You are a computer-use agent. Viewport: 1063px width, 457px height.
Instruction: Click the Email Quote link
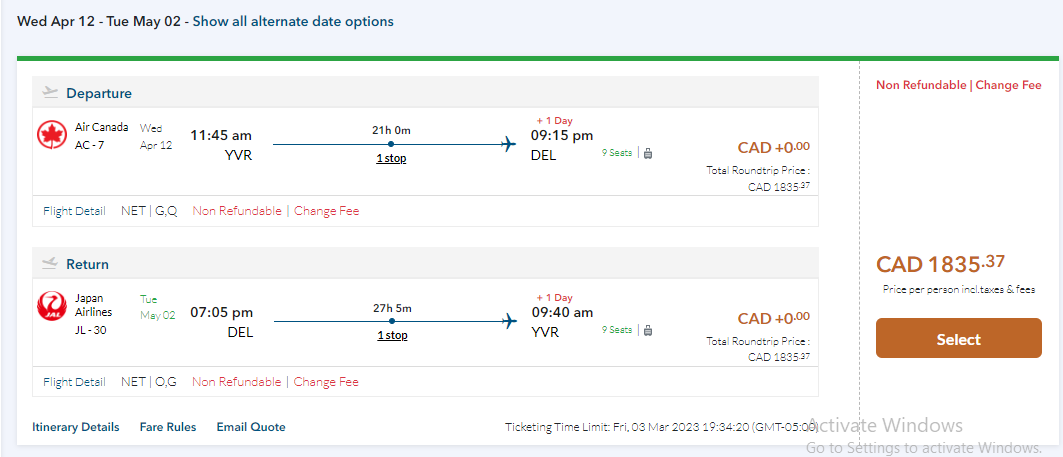tap(251, 427)
